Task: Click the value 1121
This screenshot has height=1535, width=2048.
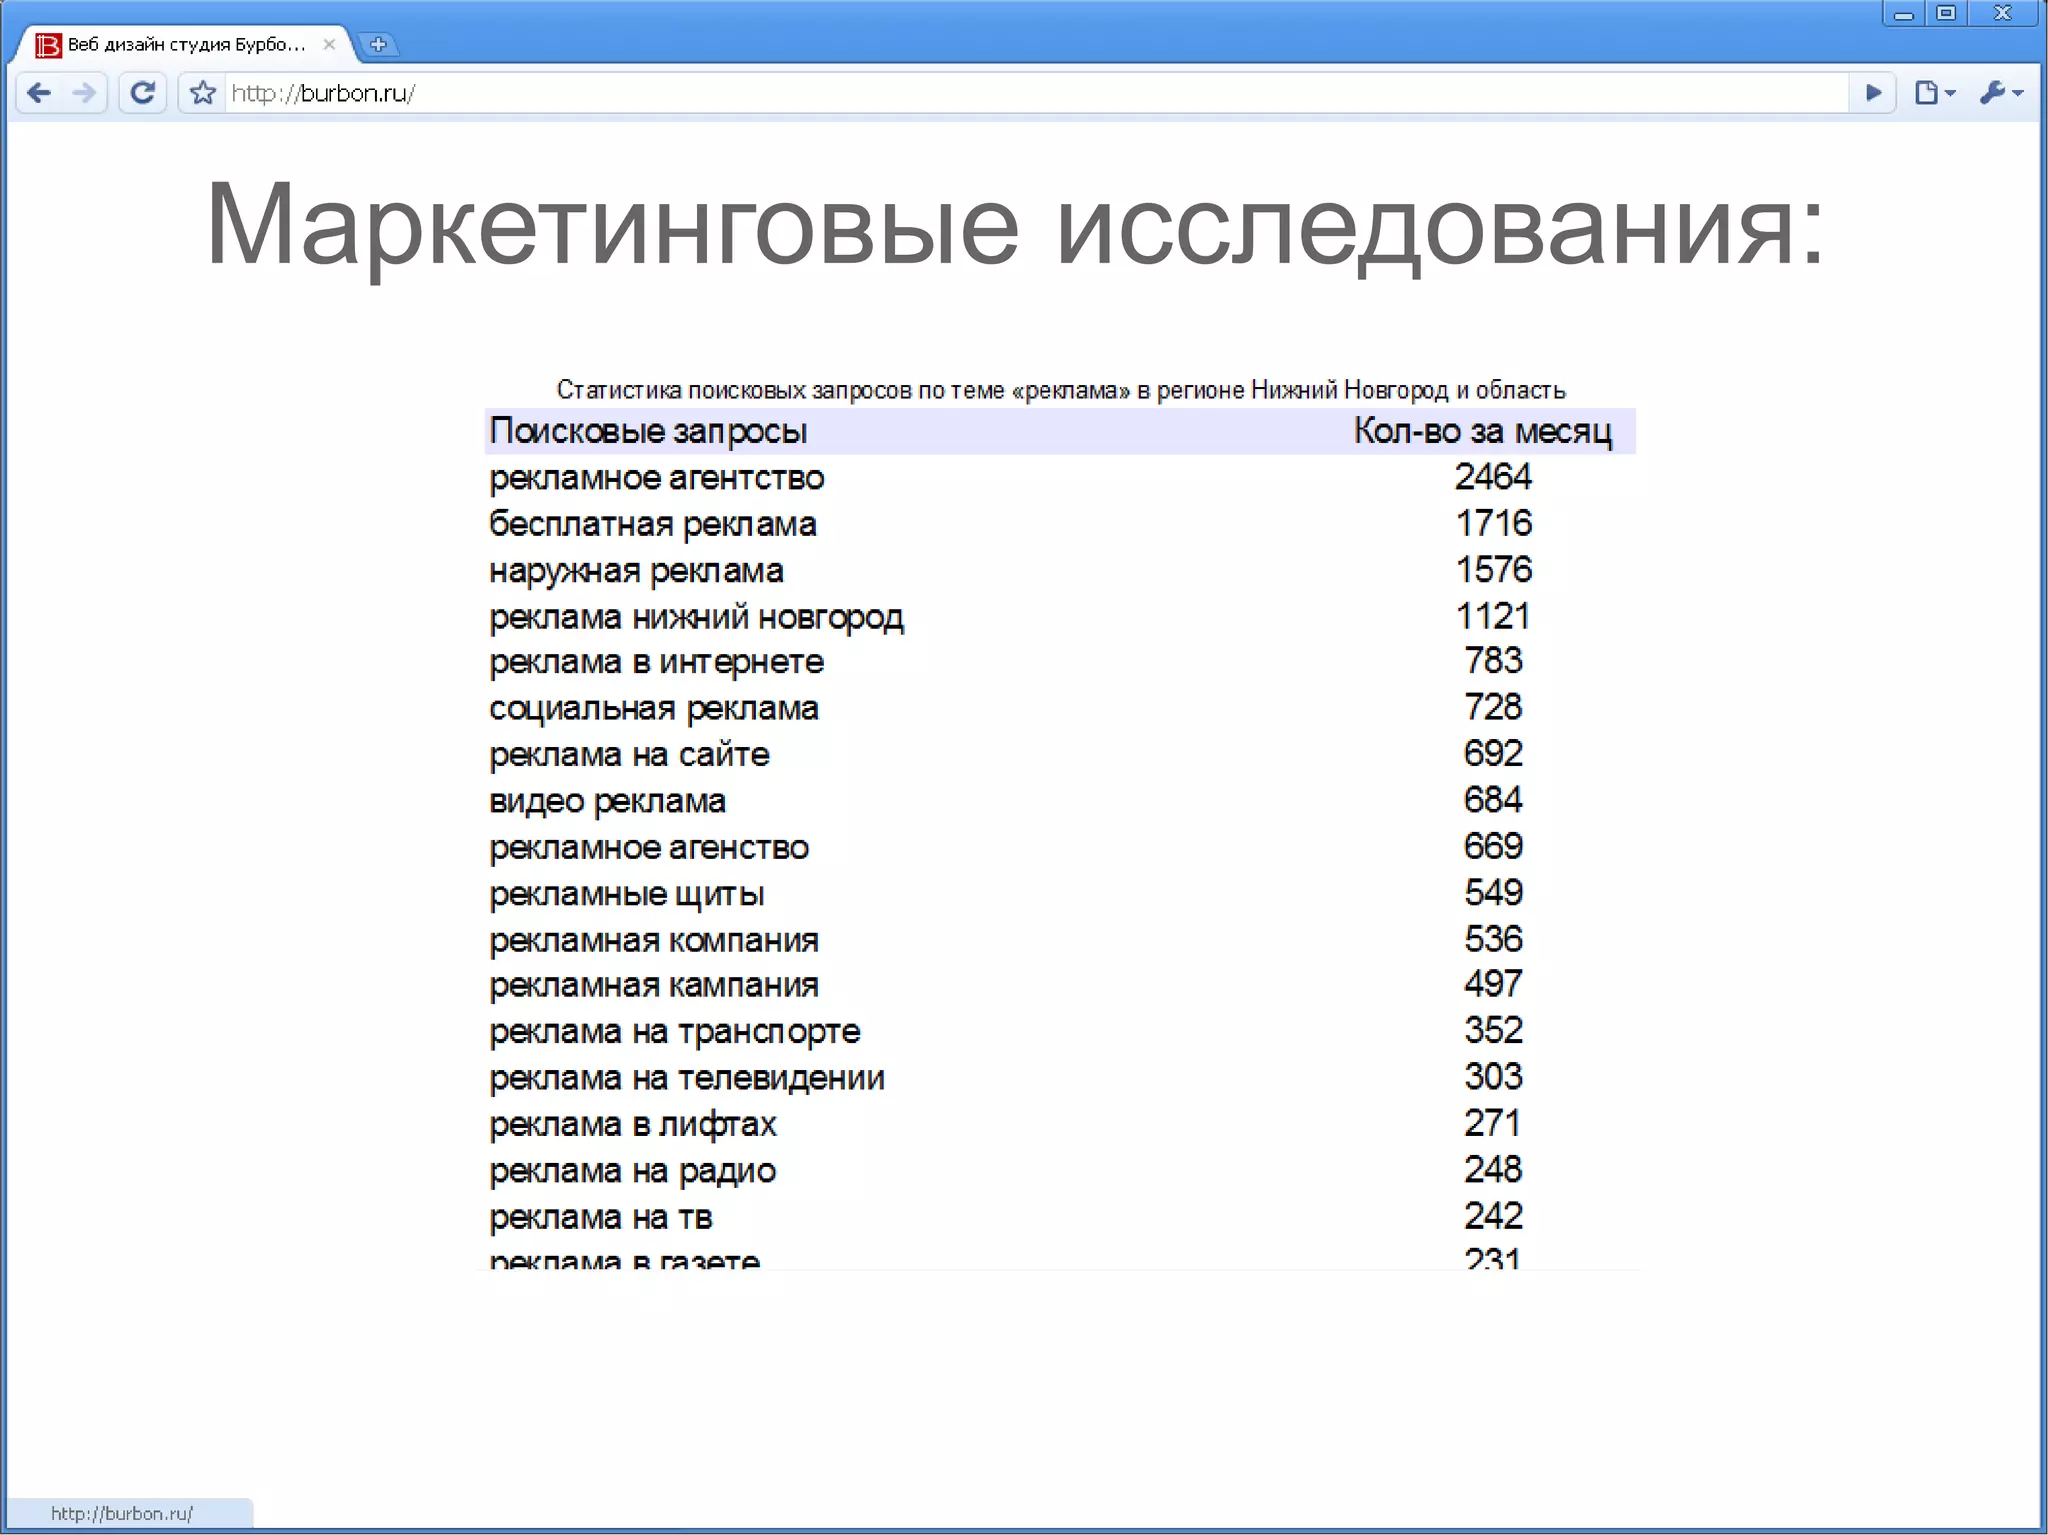Action: tap(1493, 615)
